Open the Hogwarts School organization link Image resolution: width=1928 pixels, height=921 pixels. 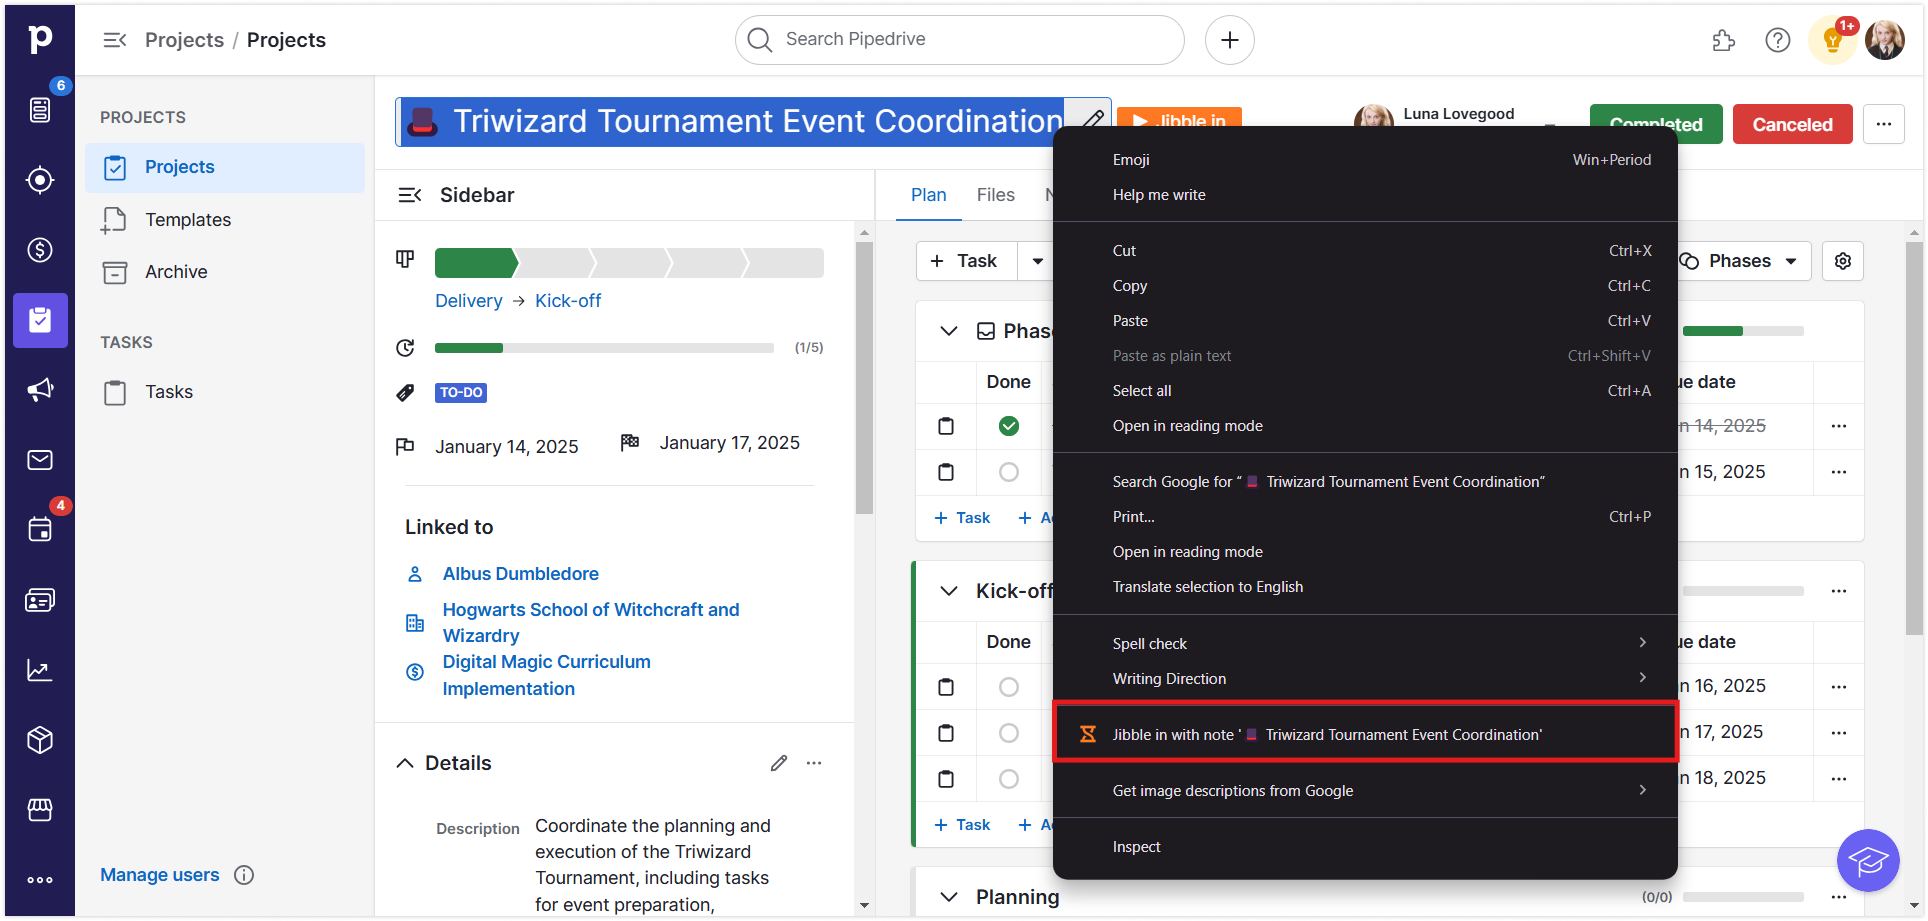click(591, 622)
